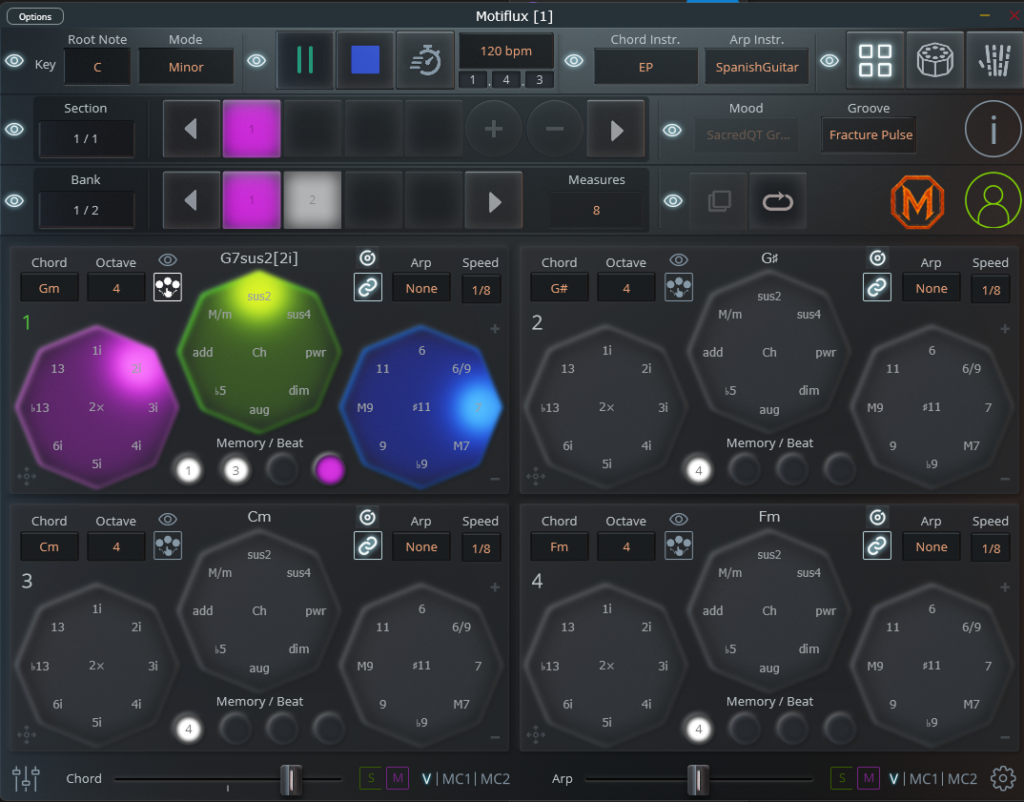
Task: Toggle the Key row eye visibility
Action: [x=15, y=61]
